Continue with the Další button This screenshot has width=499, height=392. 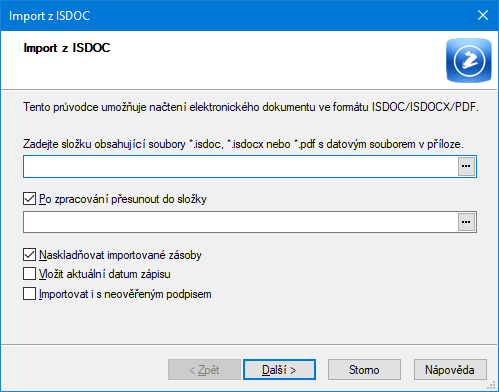279,369
